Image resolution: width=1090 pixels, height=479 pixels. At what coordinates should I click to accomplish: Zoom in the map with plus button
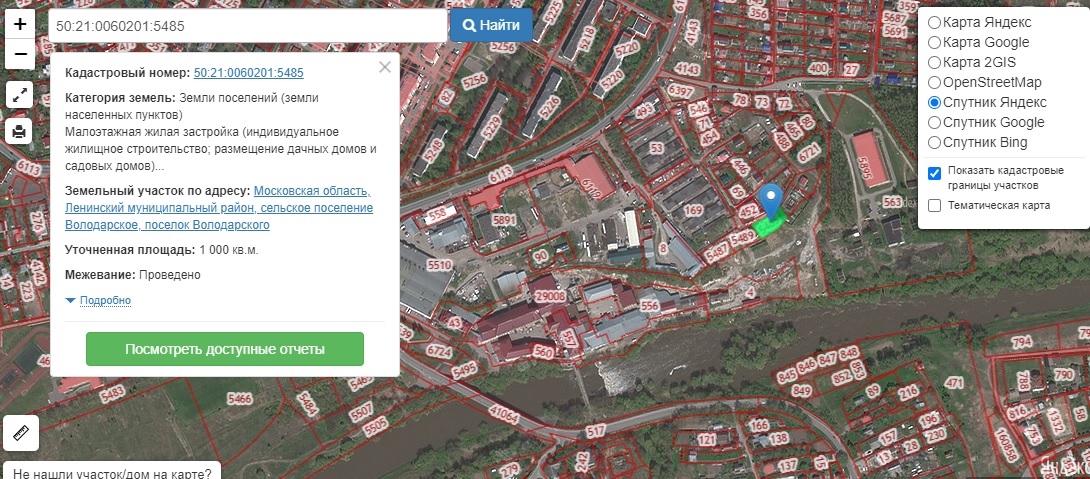(20, 24)
